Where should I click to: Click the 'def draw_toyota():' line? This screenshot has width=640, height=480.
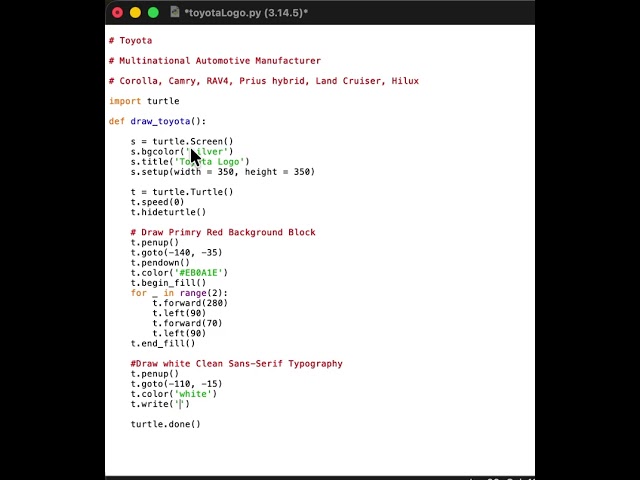pyautogui.click(x=158, y=121)
